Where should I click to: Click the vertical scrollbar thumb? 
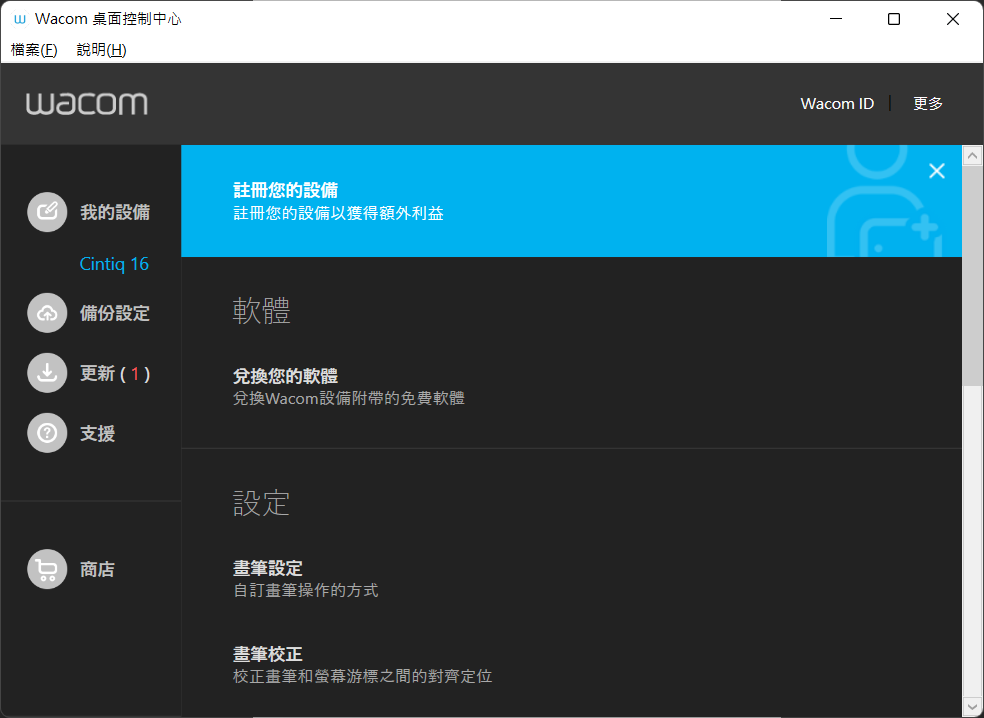973,276
